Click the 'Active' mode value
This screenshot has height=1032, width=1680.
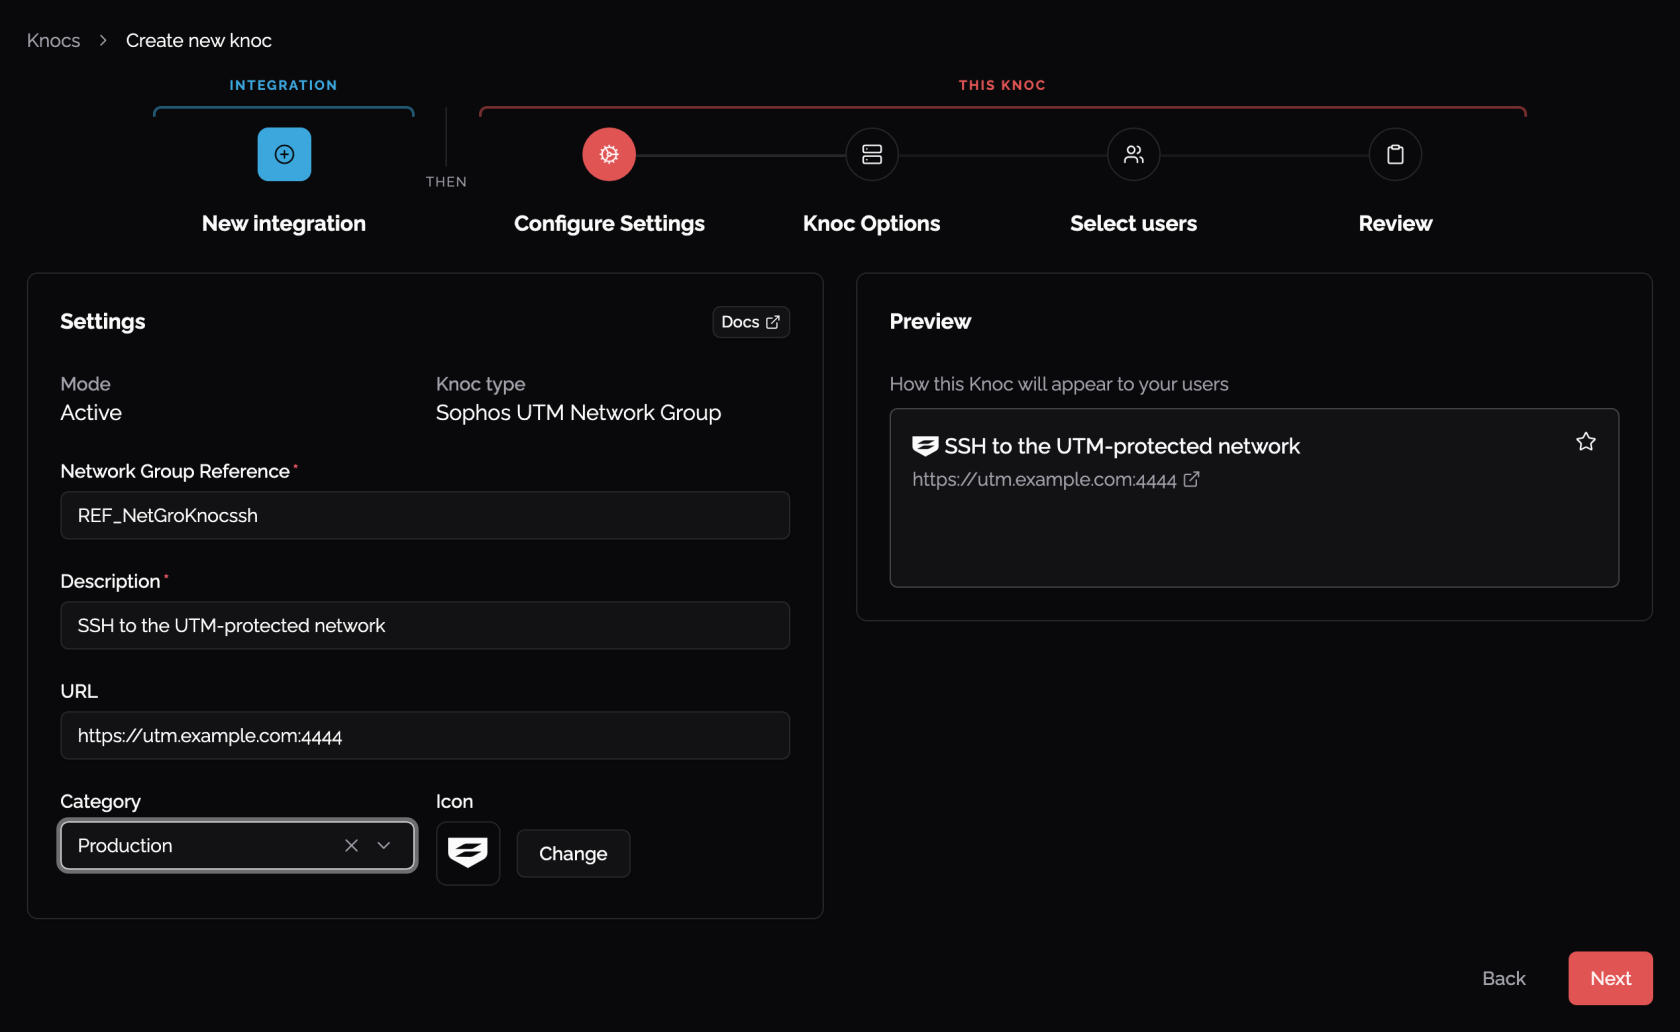(x=91, y=412)
